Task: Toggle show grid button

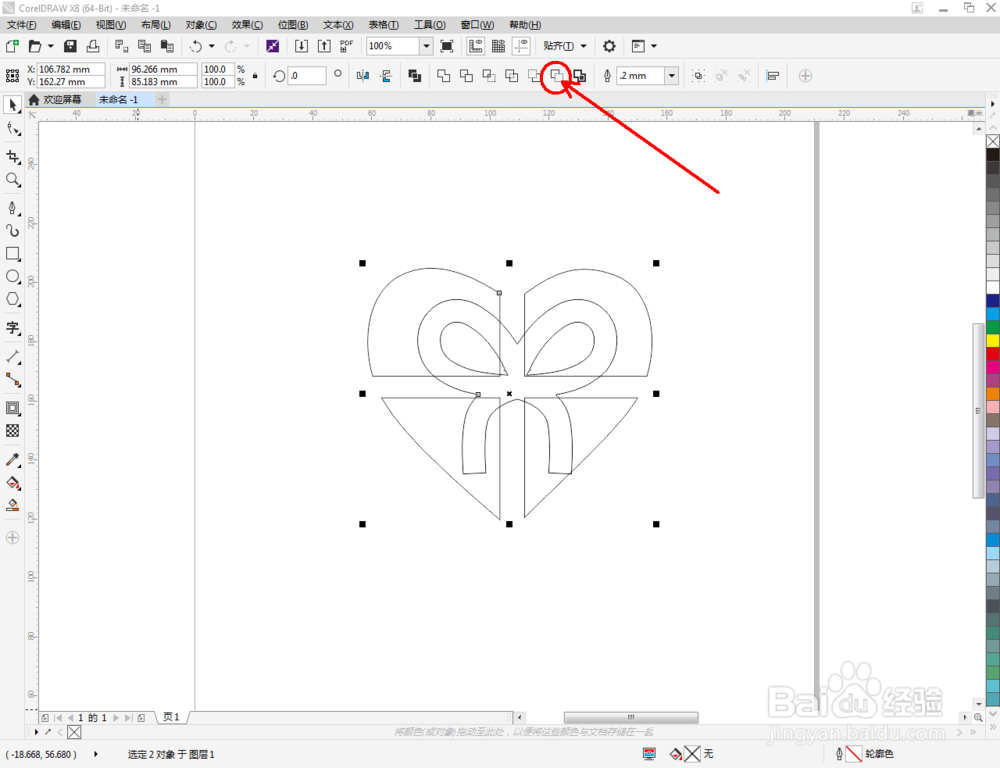Action: pos(499,46)
